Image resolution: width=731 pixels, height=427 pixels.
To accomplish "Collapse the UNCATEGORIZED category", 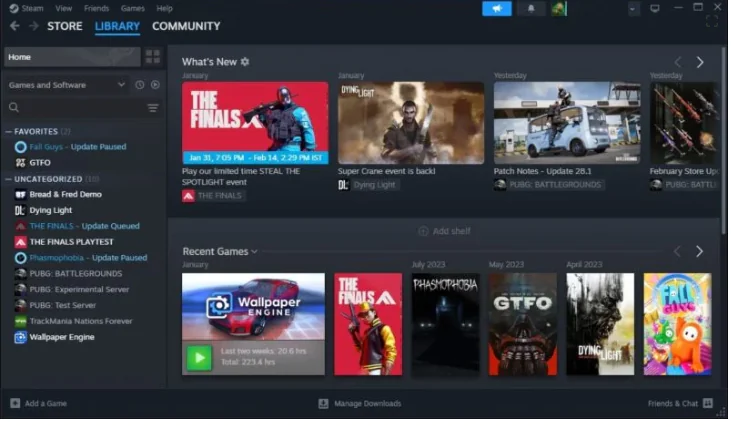I will [8, 179].
